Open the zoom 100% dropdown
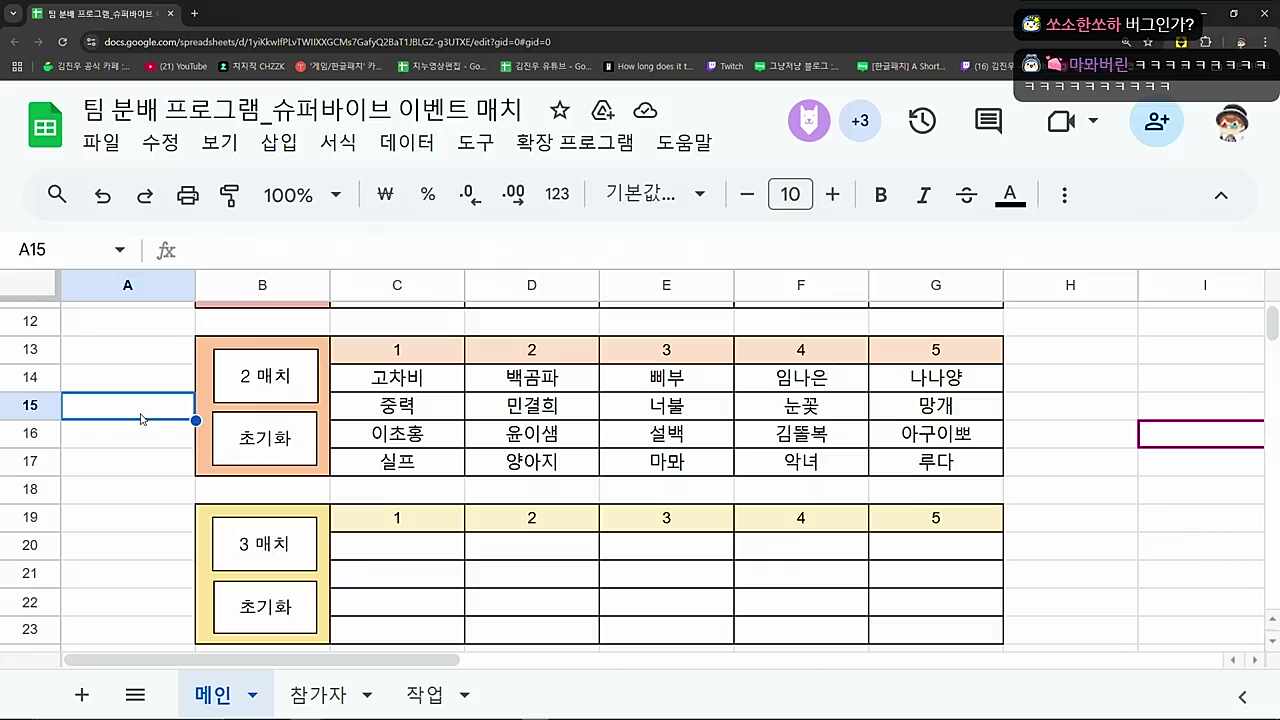The height and width of the screenshot is (720, 1280). pyautogui.click(x=302, y=195)
